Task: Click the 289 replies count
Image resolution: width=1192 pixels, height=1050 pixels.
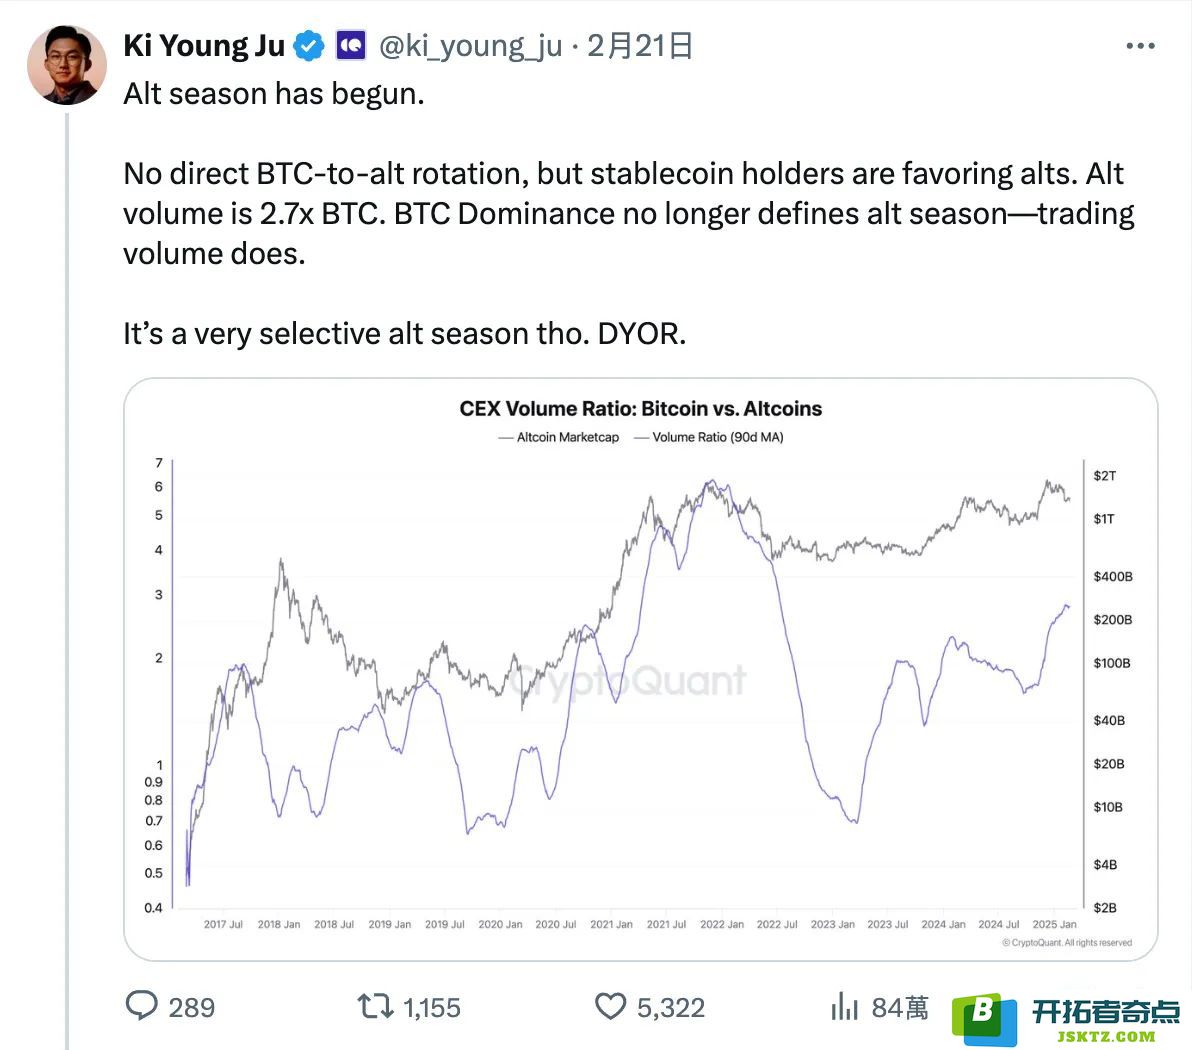Action: pyautogui.click(x=192, y=1007)
